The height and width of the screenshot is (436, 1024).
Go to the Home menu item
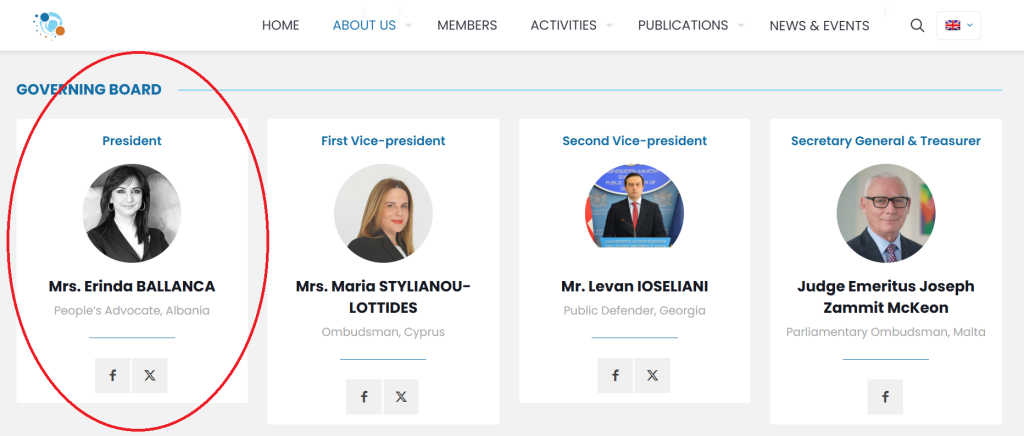pyautogui.click(x=280, y=26)
